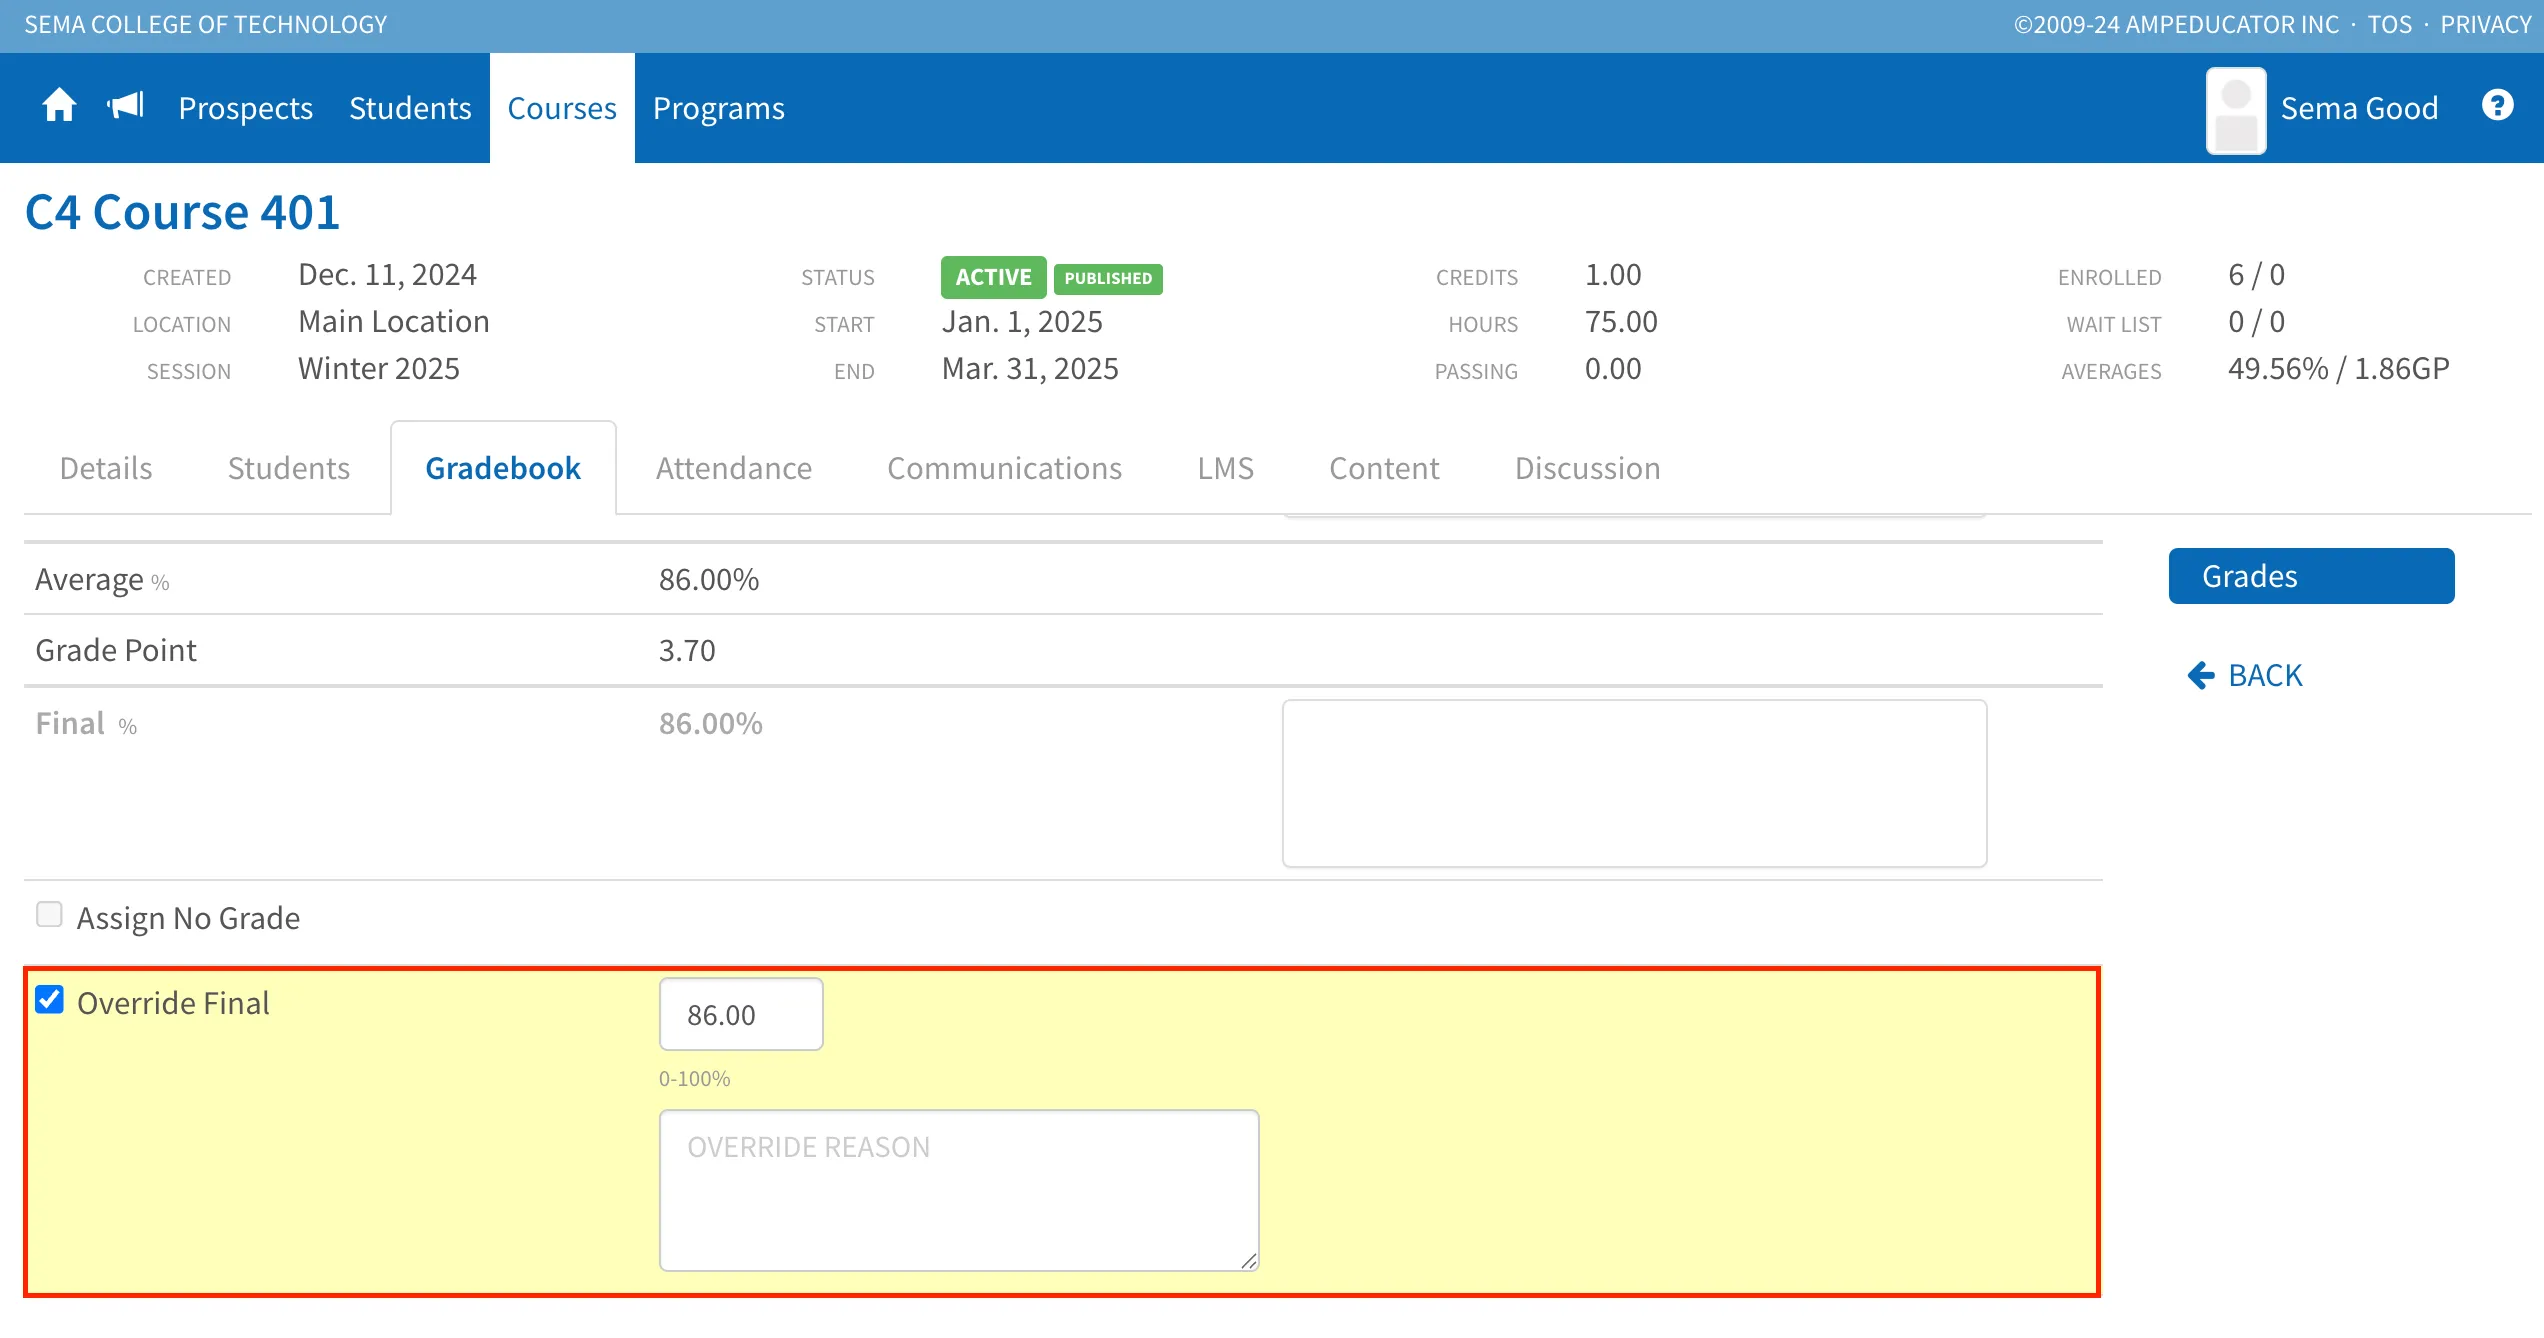Open the Courses menu
Viewport: 2544px width, 1338px height.
[562, 108]
